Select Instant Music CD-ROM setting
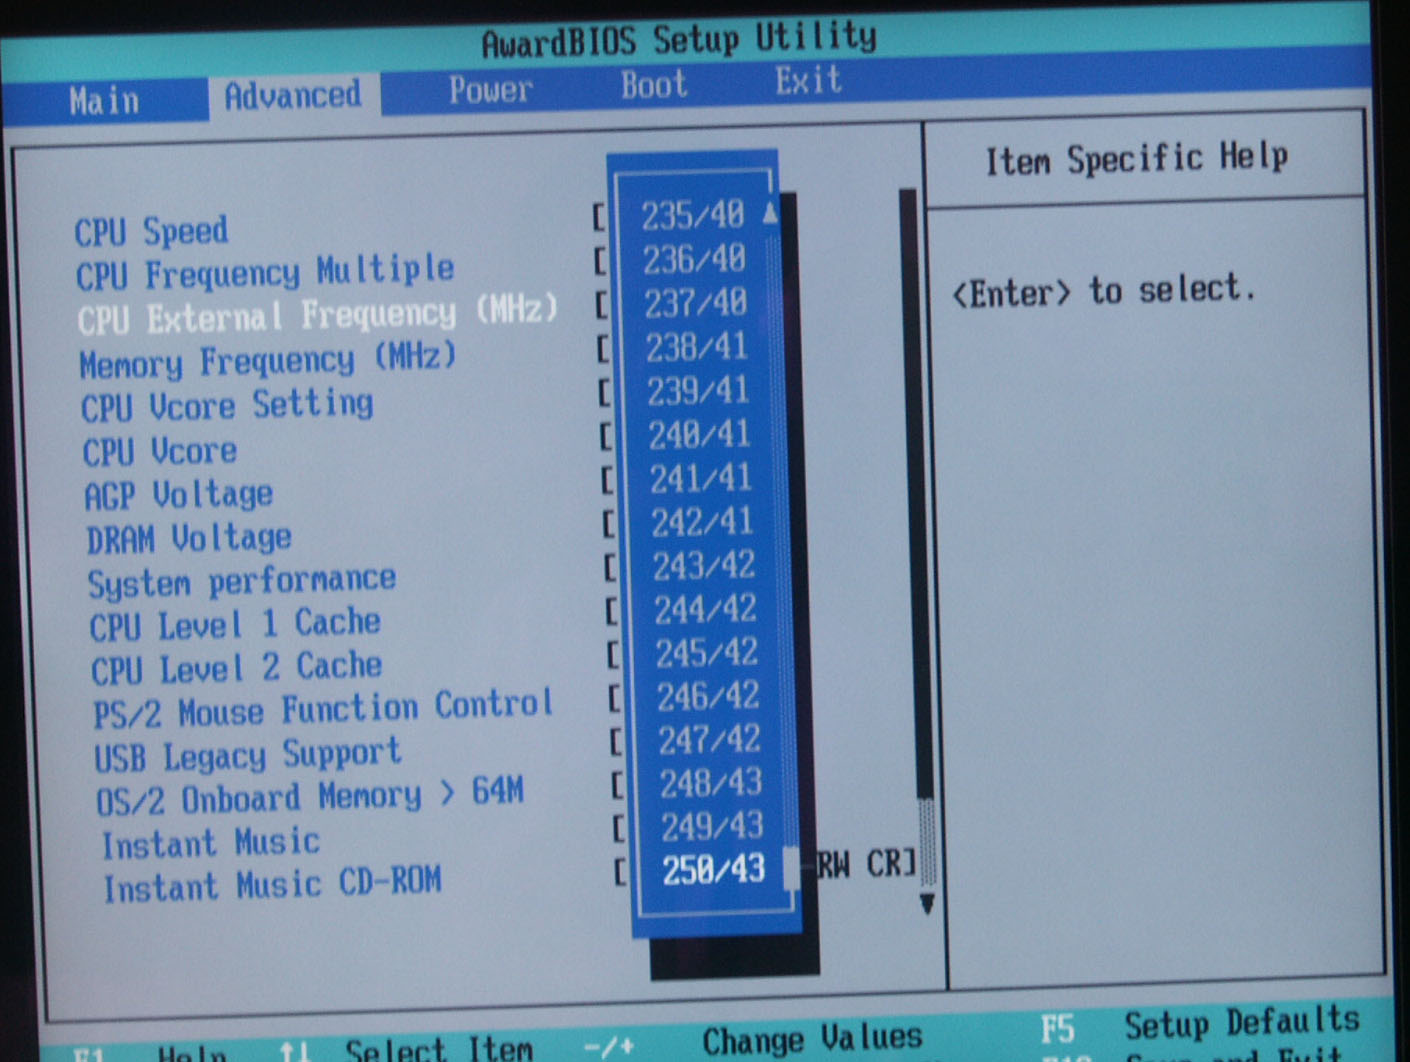This screenshot has width=1410, height=1062. click(272, 887)
